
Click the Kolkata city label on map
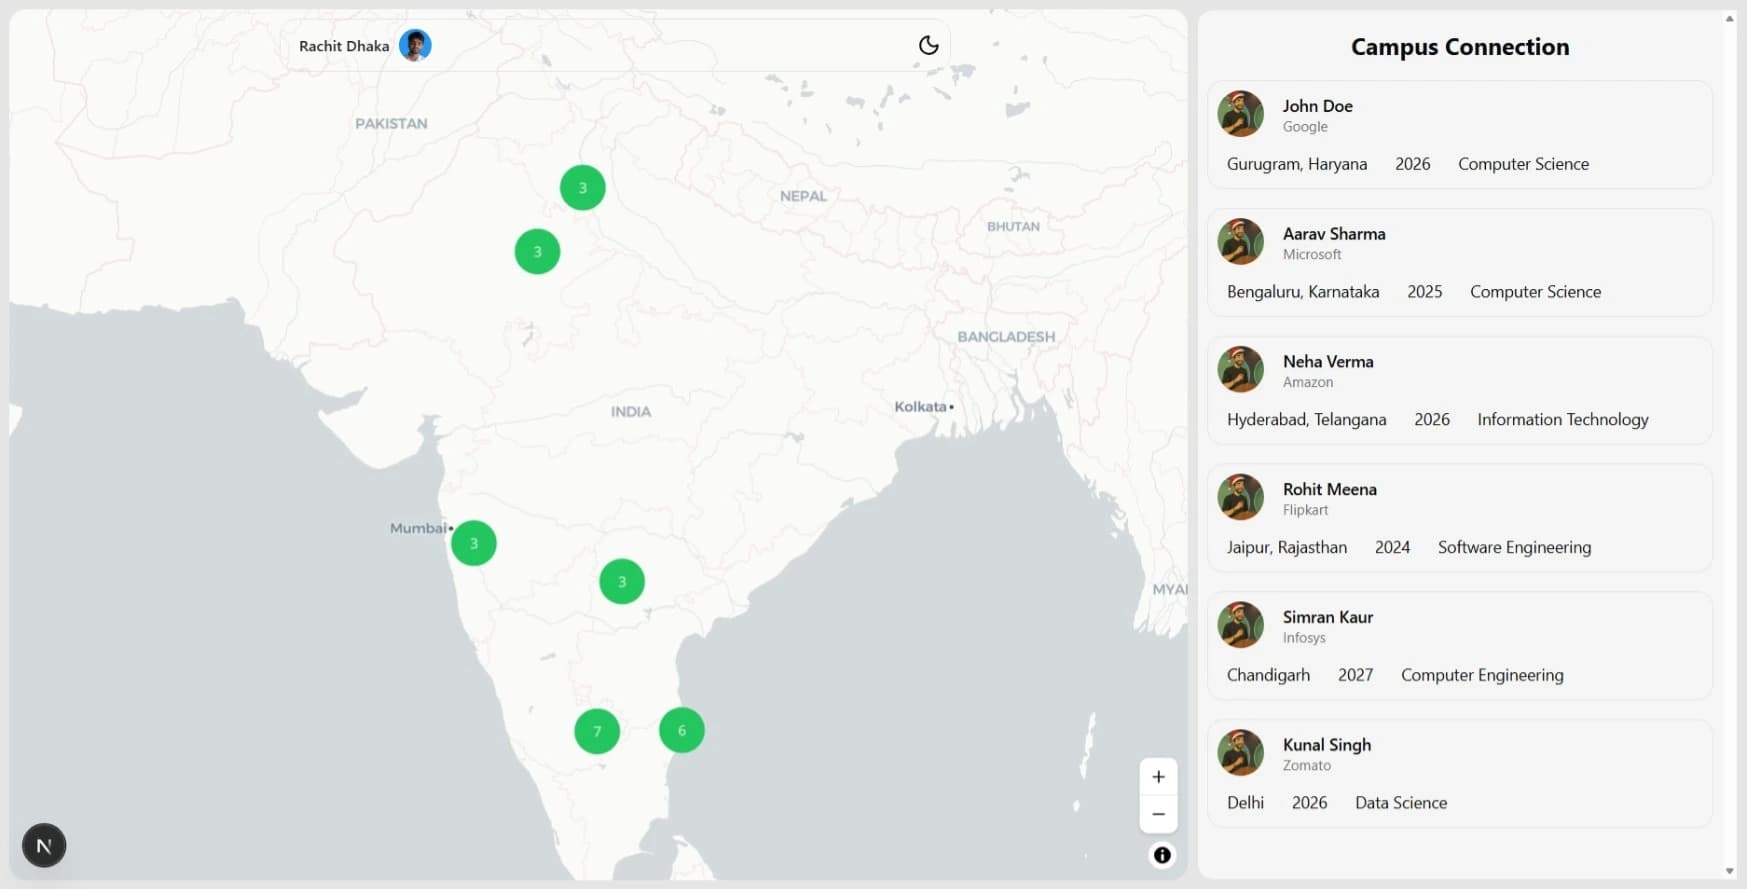[x=920, y=407]
